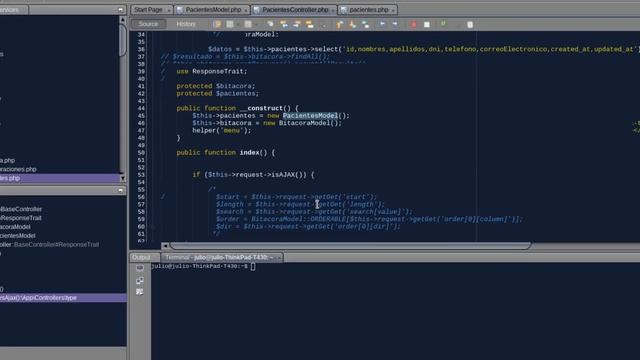640x360 pixels.
Task: Select the class entry with BaseController#ResponseTrait
Action: pyautogui.click(x=49, y=244)
